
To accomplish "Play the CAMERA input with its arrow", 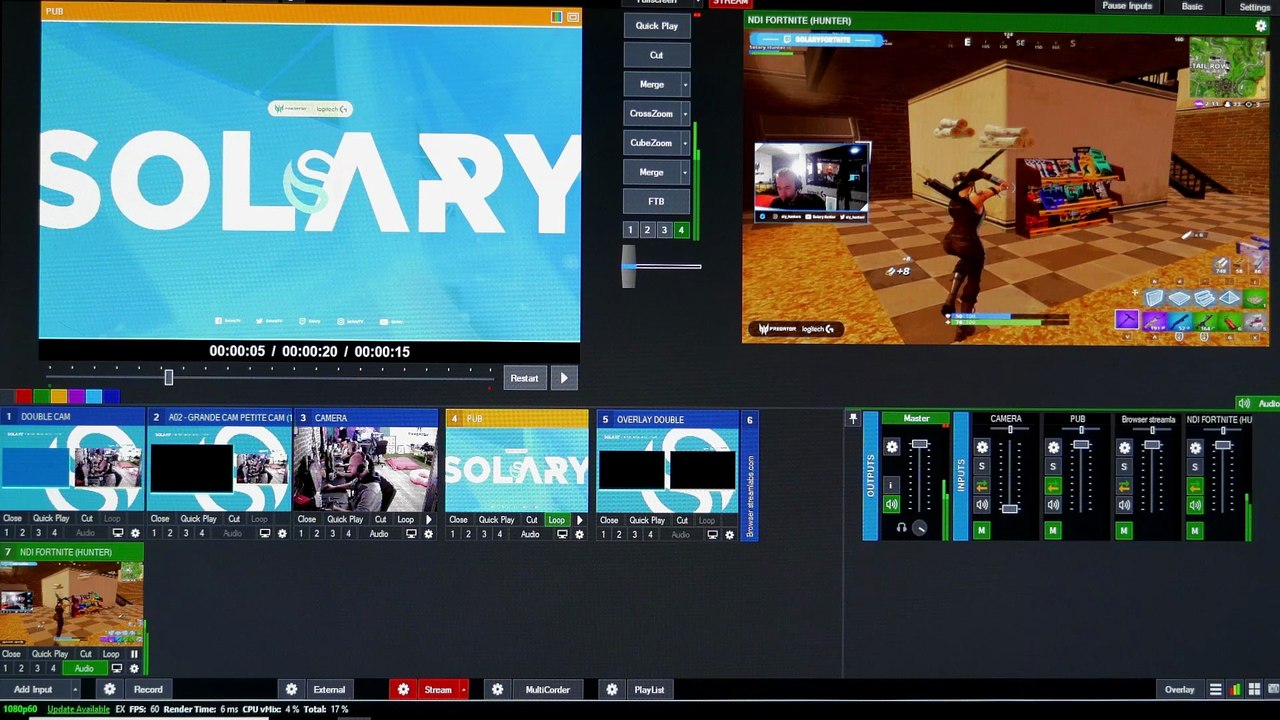I will (429, 519).
